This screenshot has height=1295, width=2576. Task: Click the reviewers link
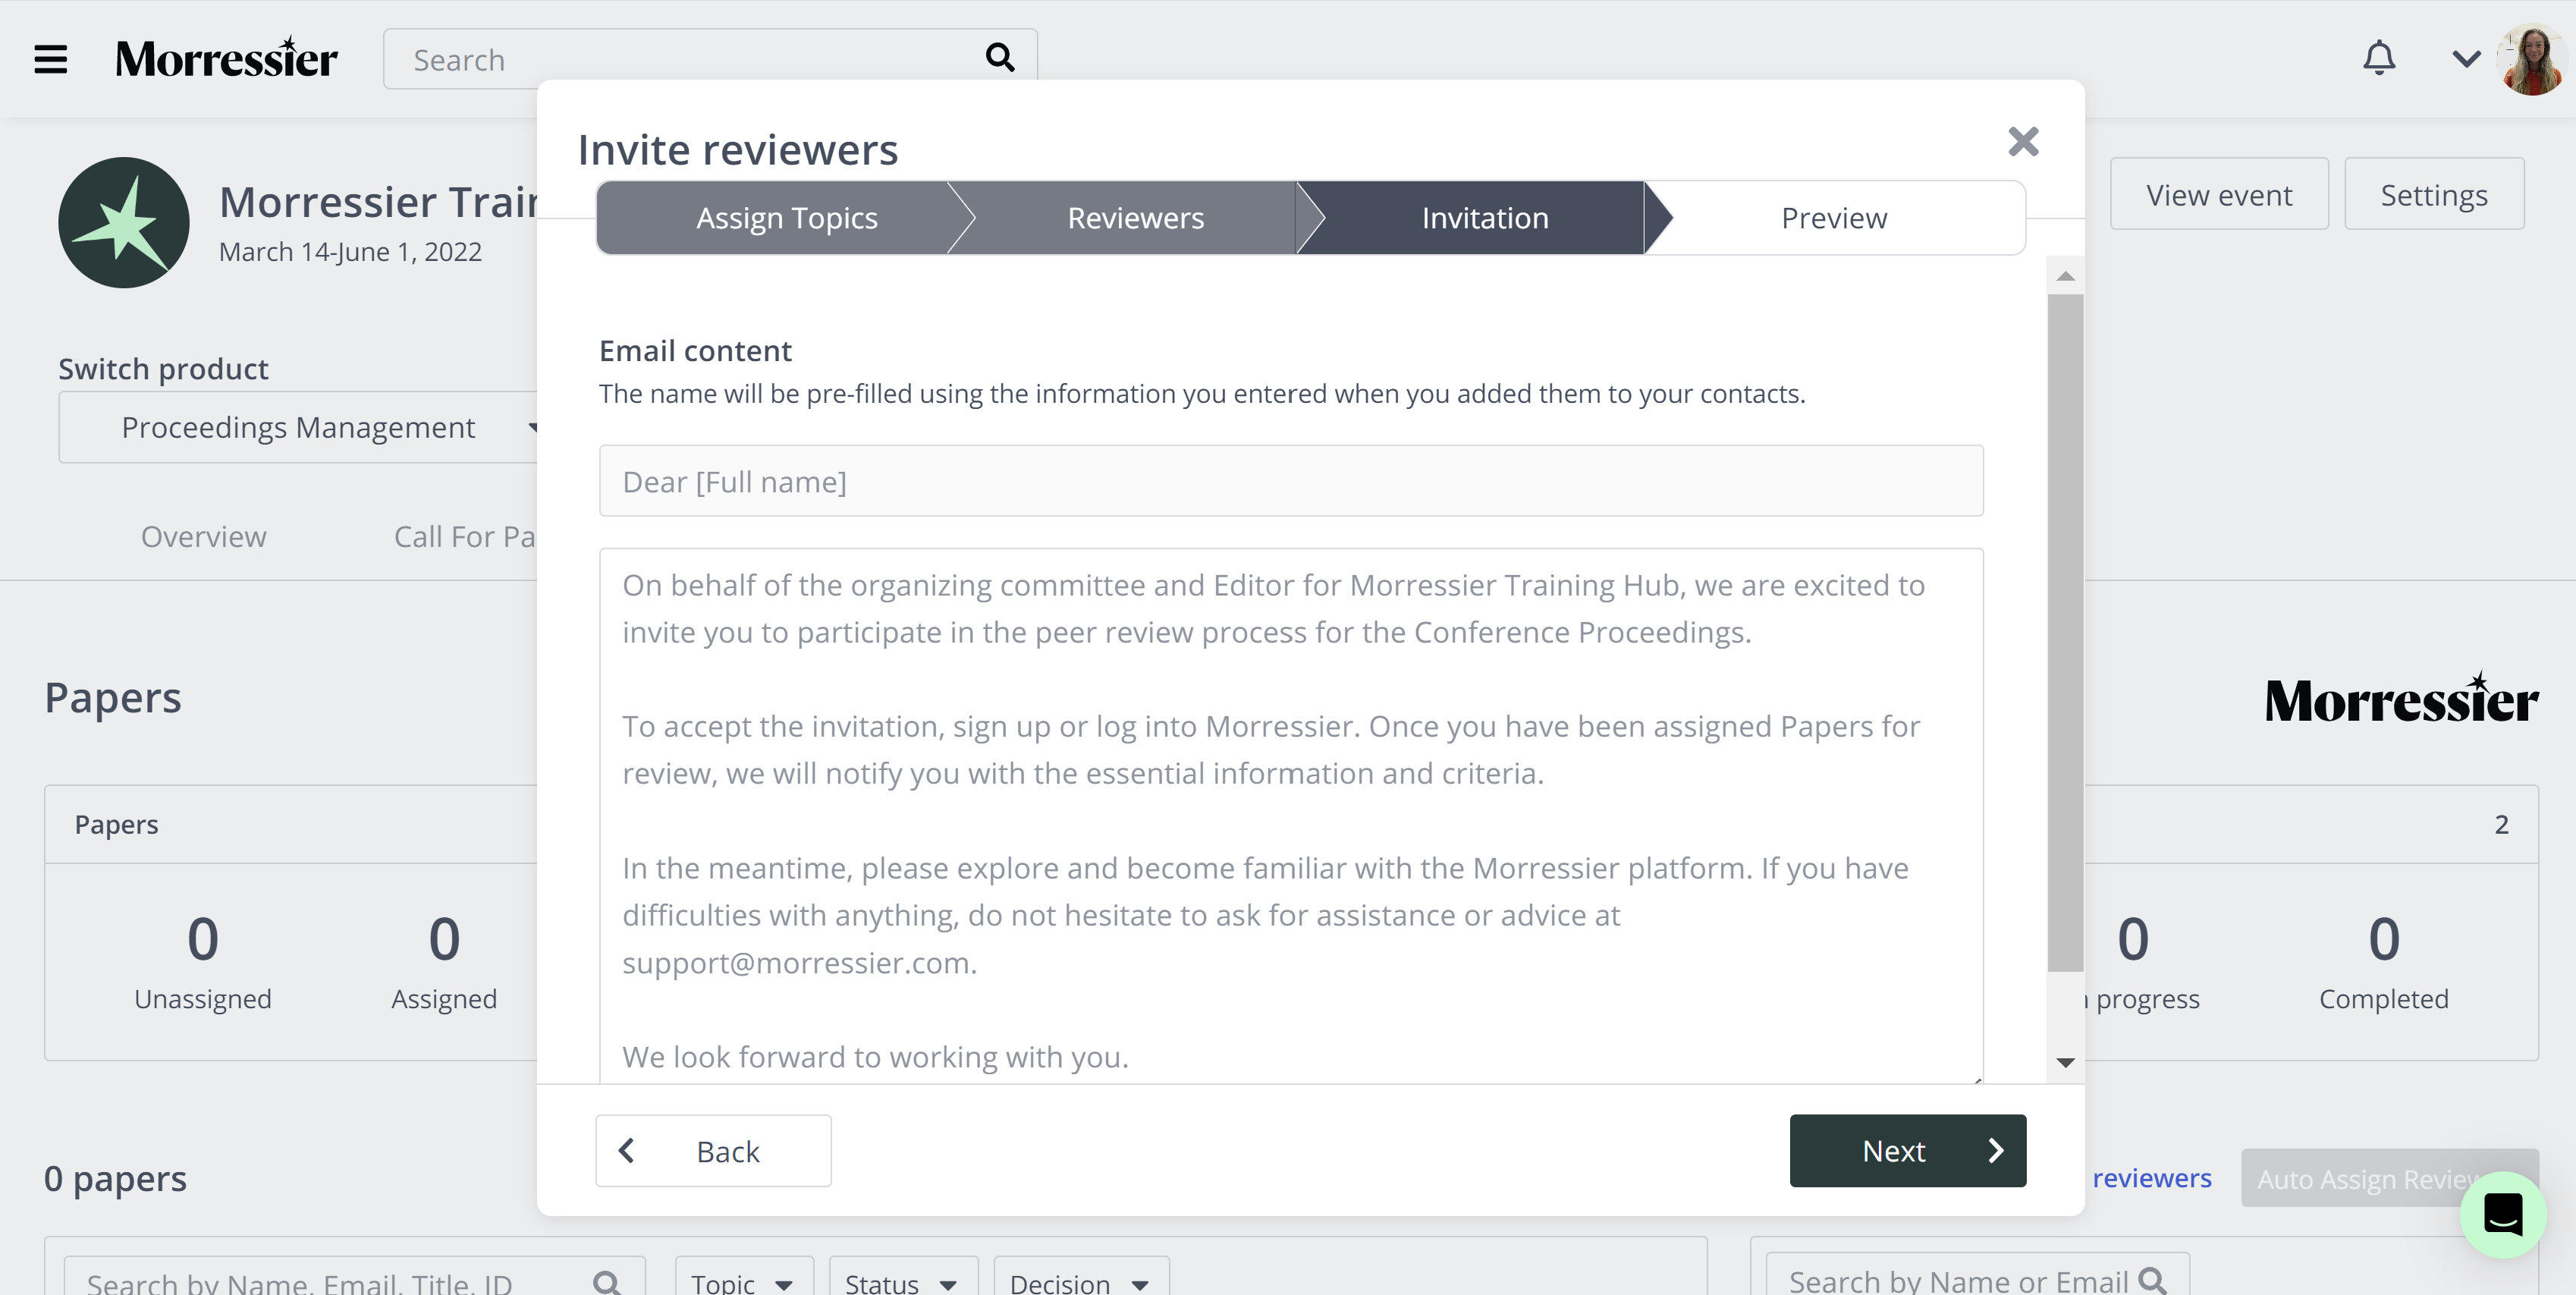pos(2151,1178)
